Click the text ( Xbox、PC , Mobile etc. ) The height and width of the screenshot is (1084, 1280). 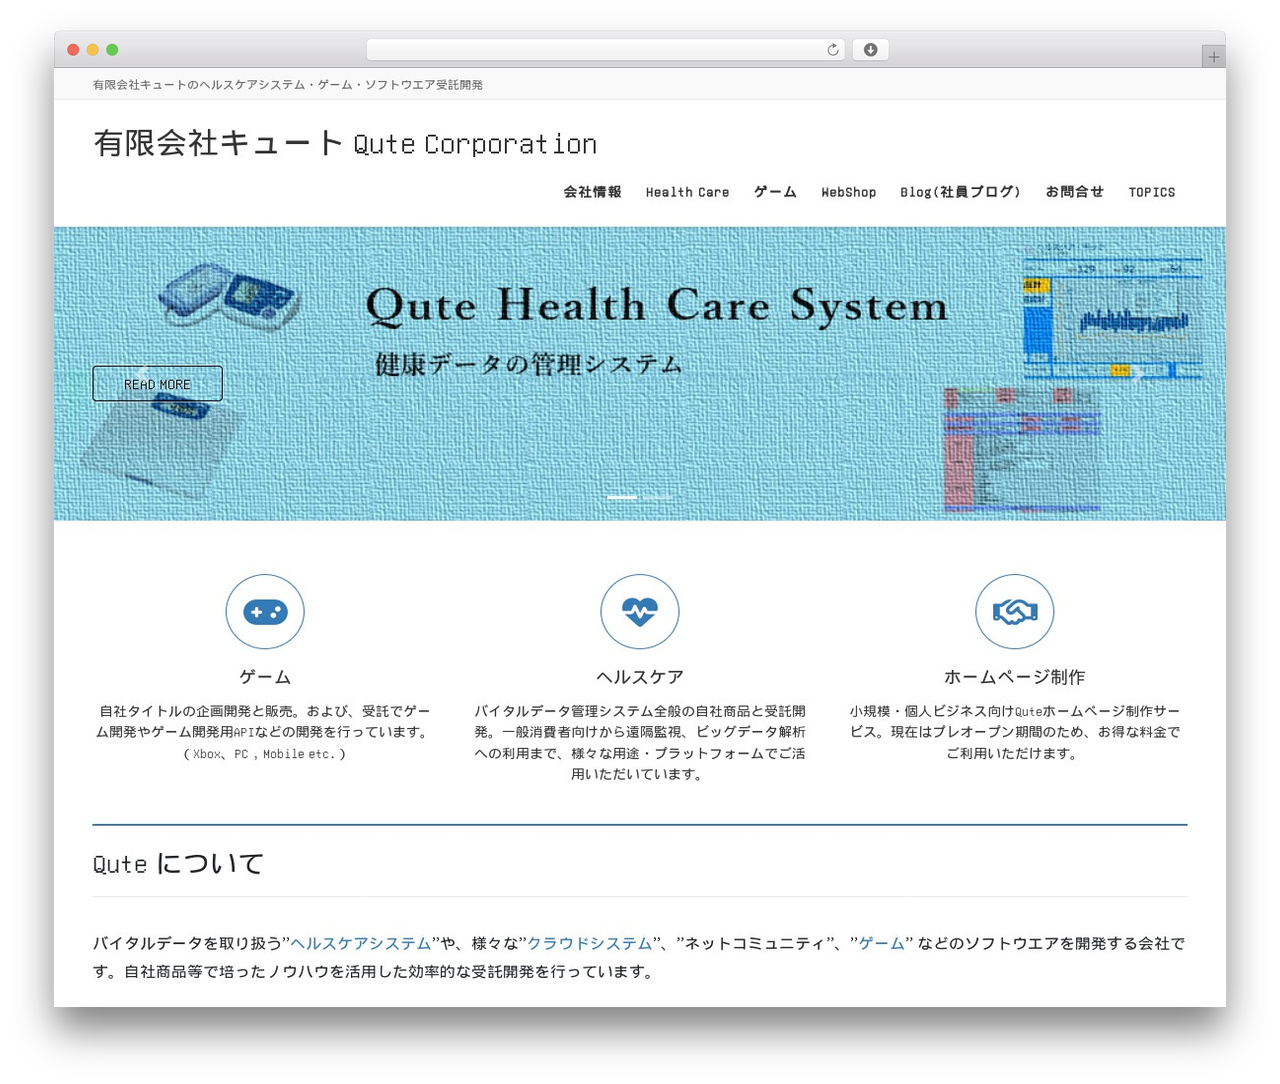click(x=265, y=754)
